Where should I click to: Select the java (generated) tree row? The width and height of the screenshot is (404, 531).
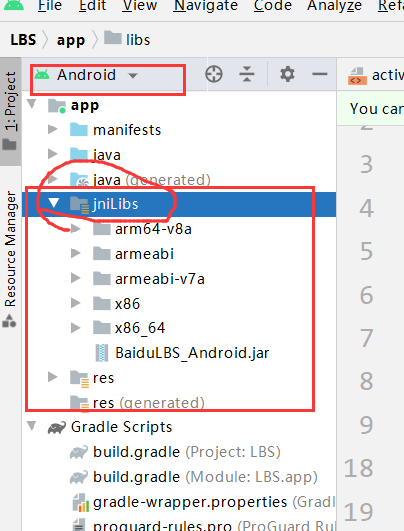point(179,179)
